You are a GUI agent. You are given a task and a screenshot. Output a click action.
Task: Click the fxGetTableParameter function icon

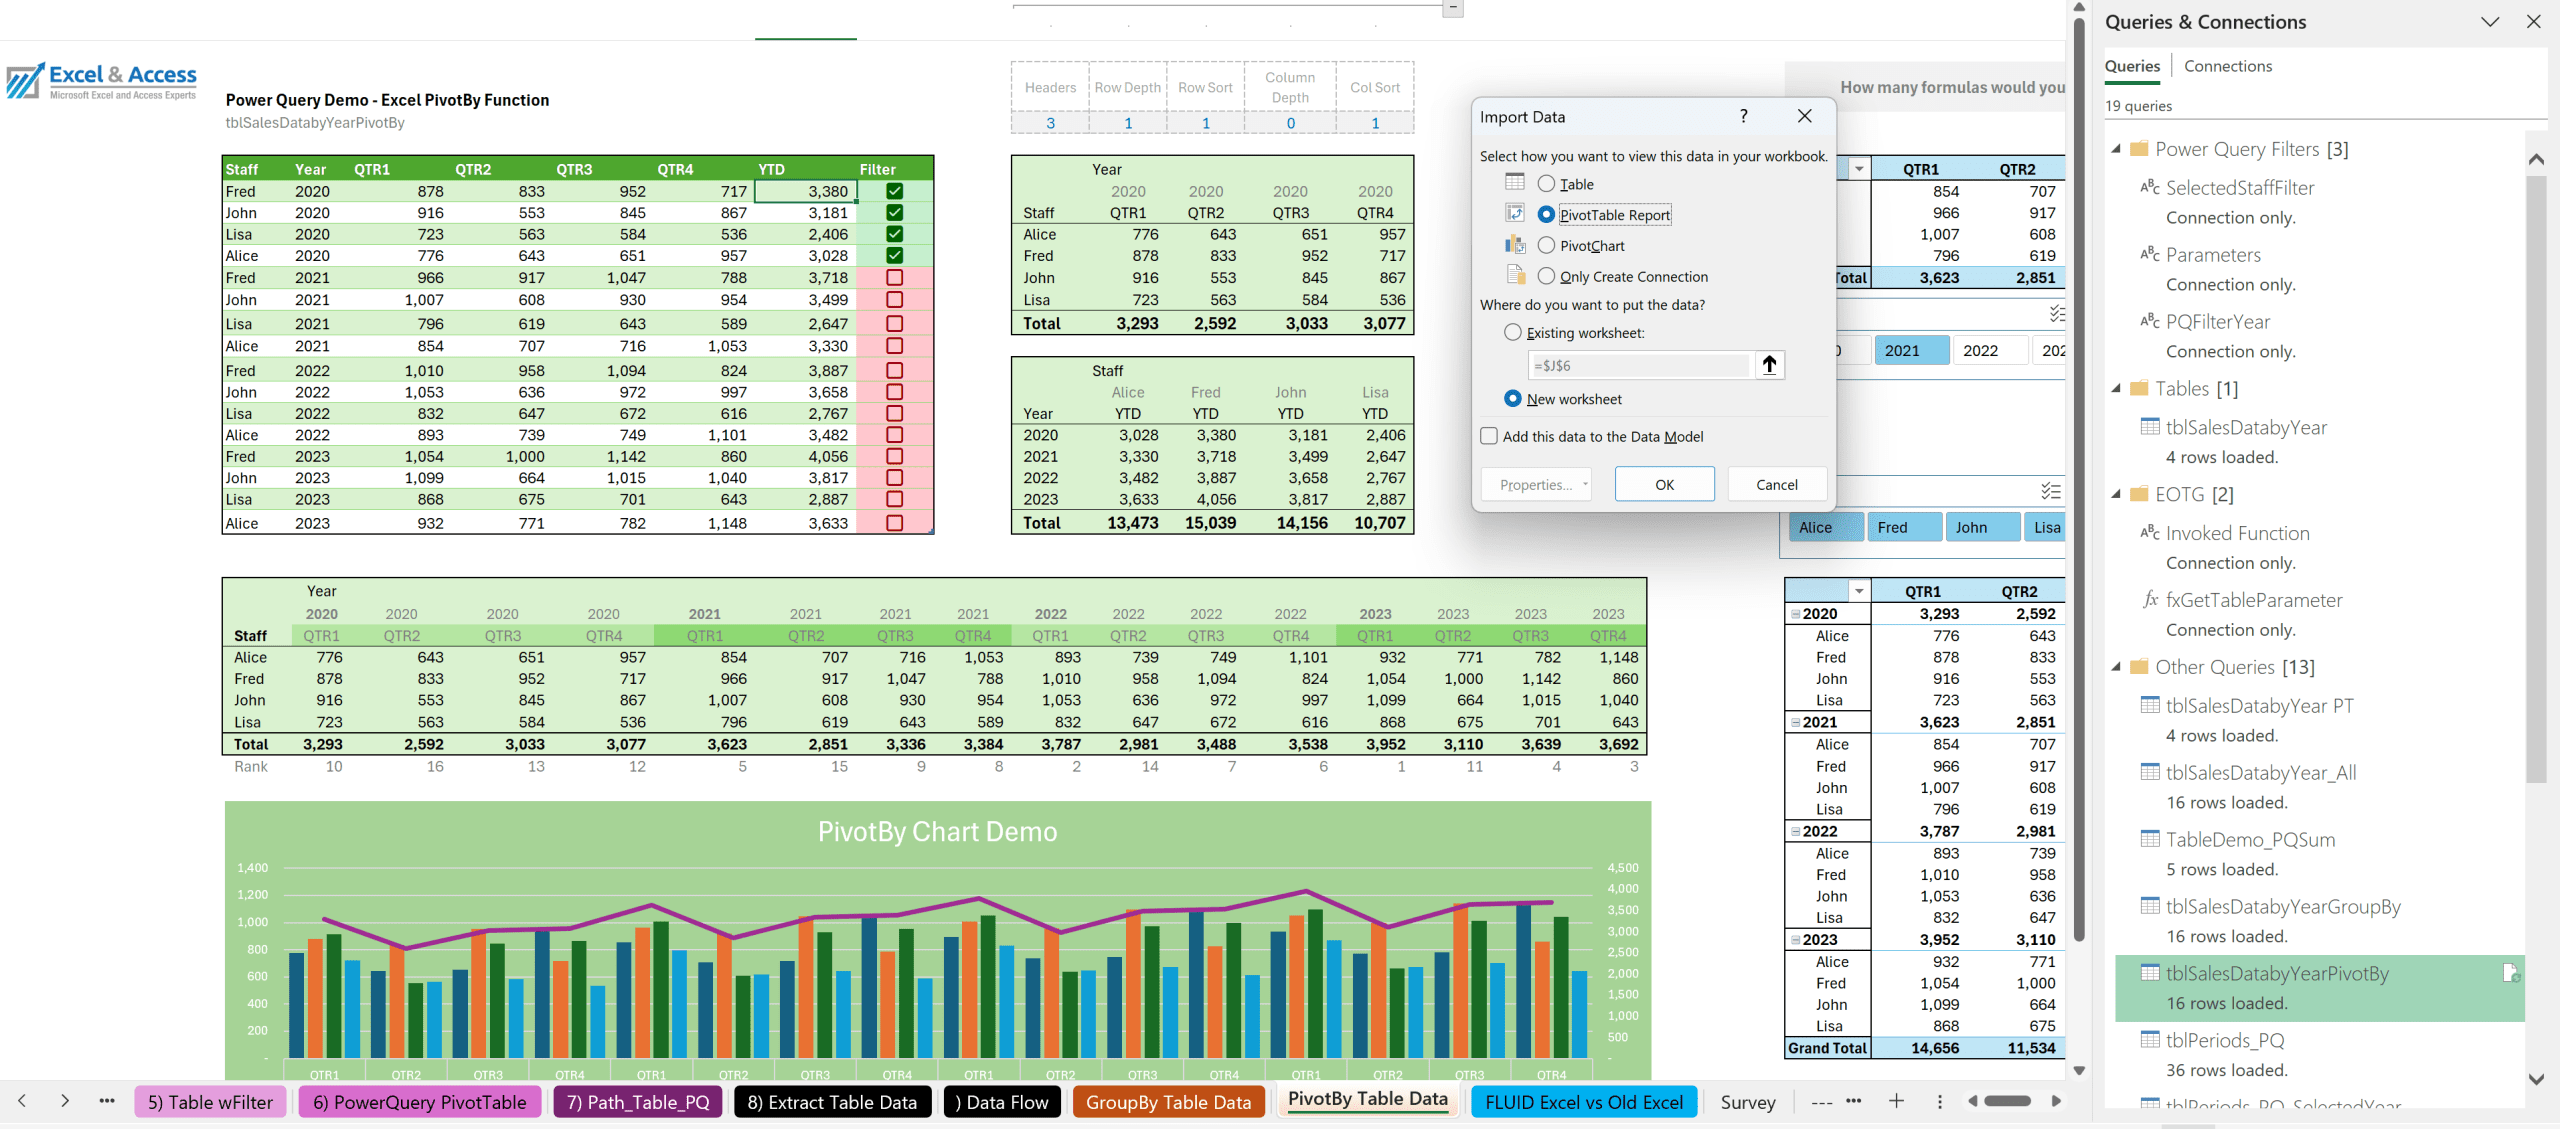pos(2150,600)
